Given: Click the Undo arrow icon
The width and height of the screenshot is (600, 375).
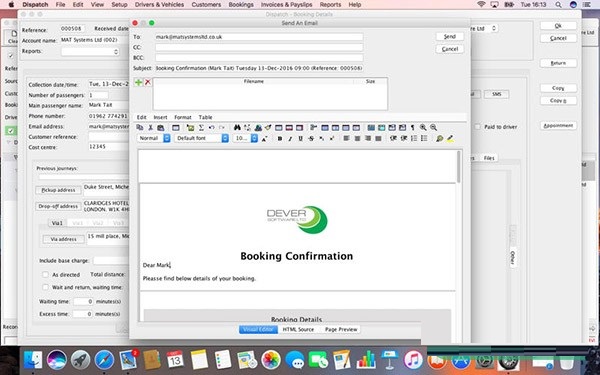Looking at the screenshot, I should (x=211, y=127).
